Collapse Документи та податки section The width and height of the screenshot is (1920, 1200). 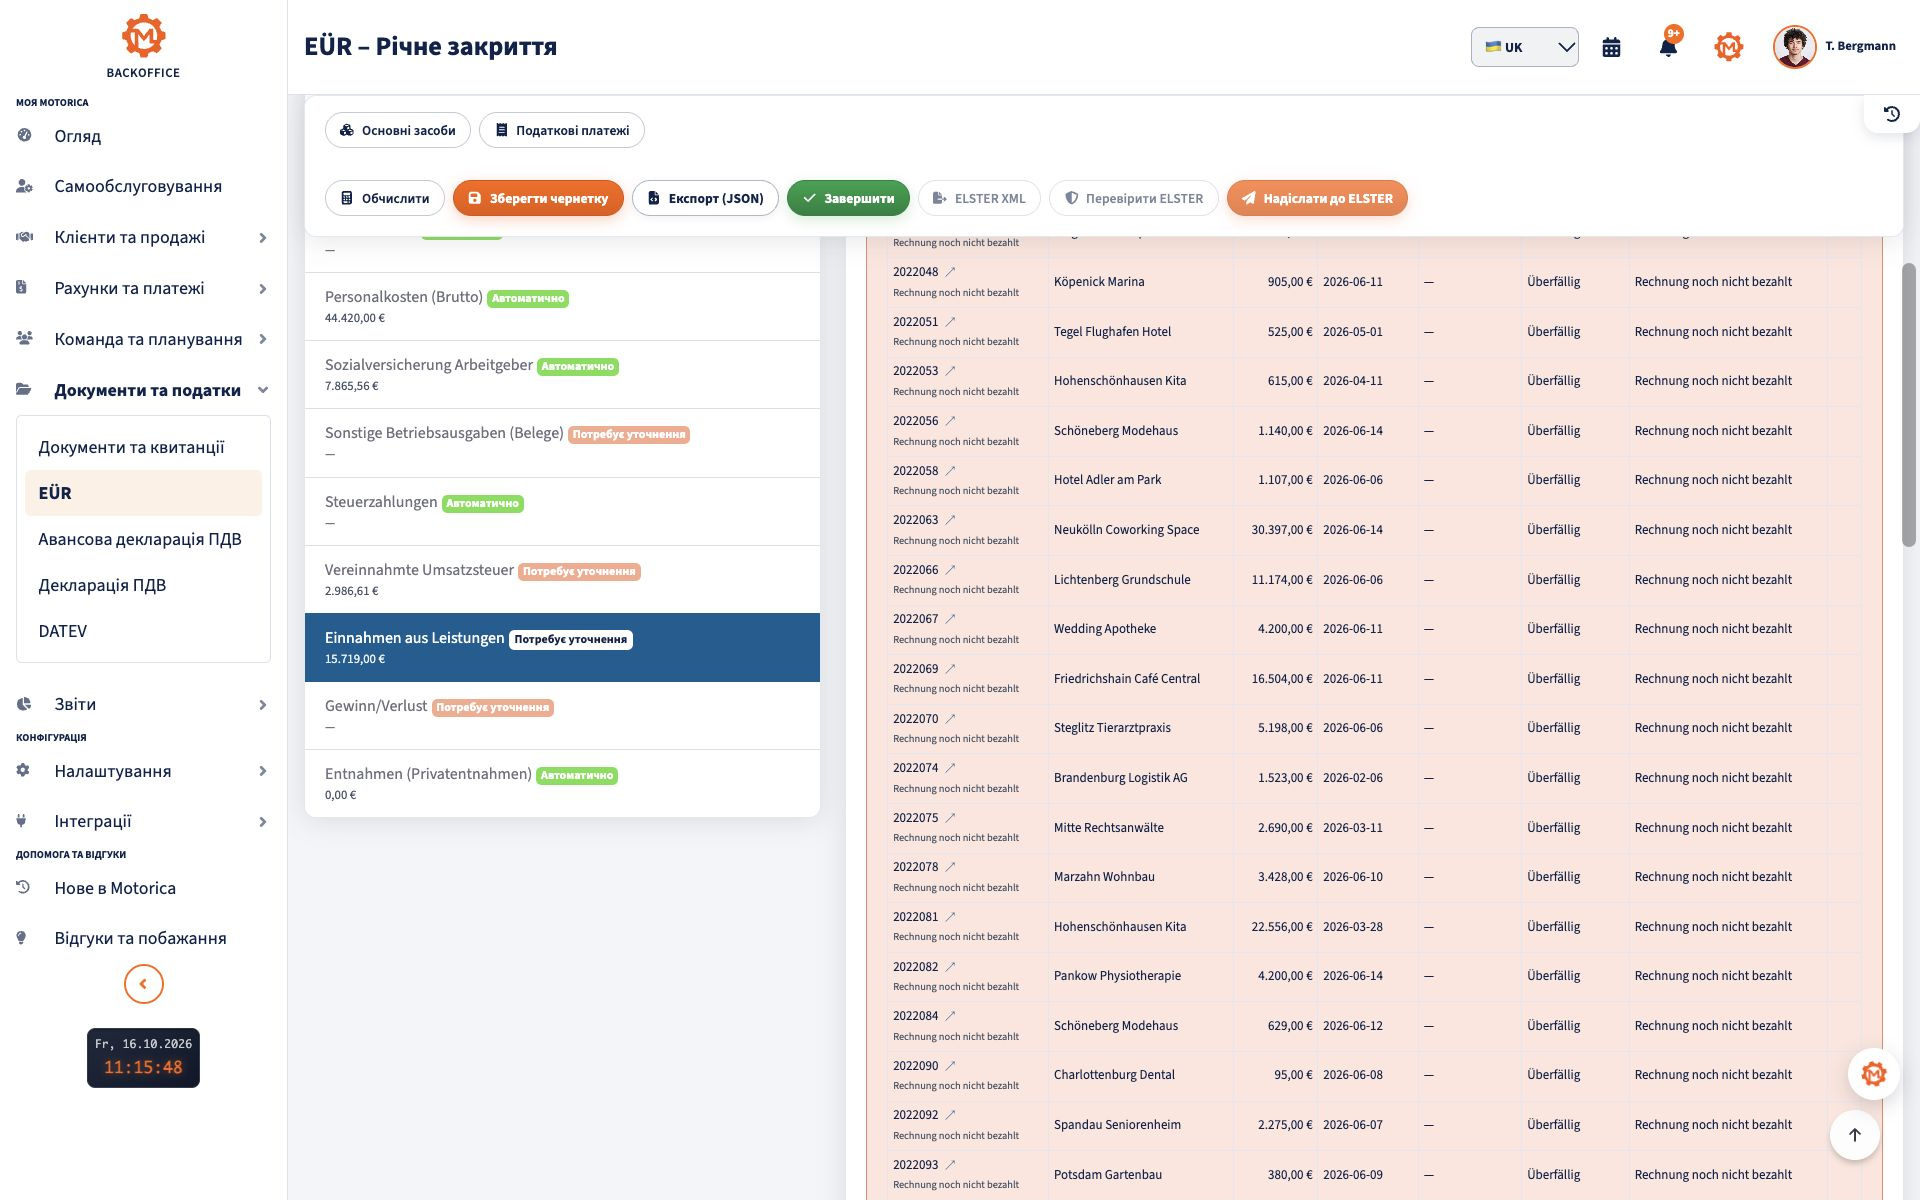[143, 390]
